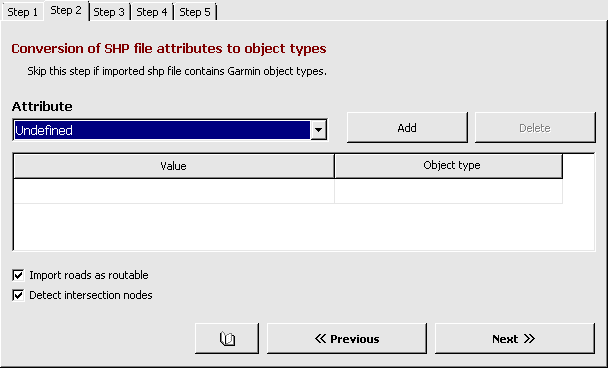Image resolution: width=608 pixels, height=368 pixels.
Task: Click the Value column header
Action: (x=174, y=166)
